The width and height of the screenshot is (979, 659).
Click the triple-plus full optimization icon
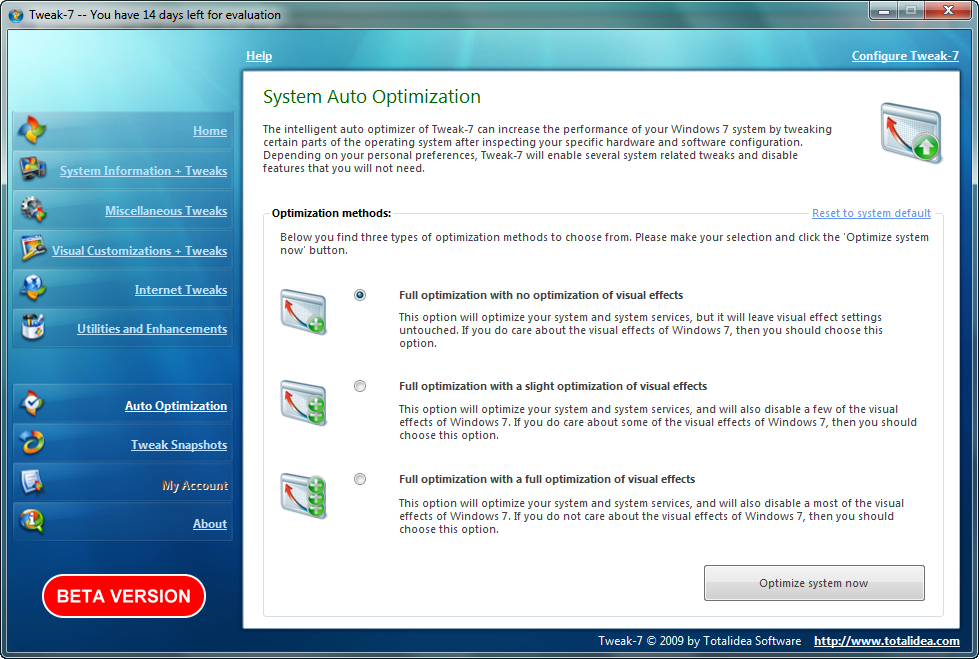(x=303, y=497)
